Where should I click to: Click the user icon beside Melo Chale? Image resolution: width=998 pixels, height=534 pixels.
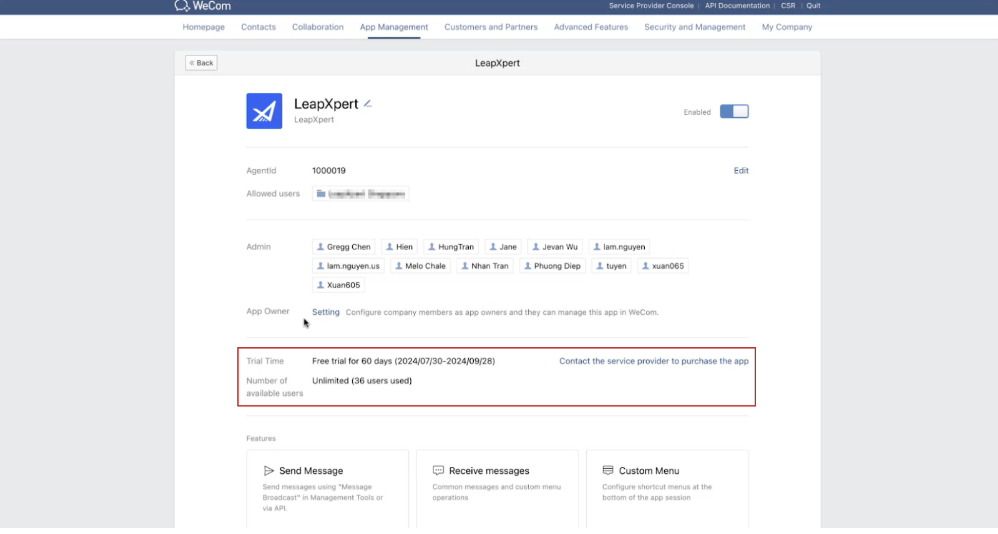[x=399, y=266]
